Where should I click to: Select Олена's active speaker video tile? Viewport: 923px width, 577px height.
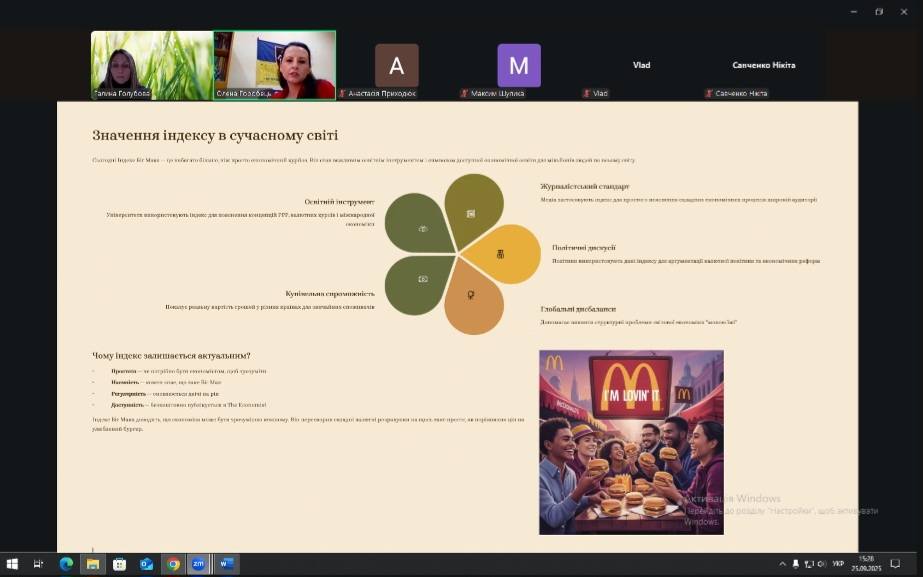pos(274,65)
